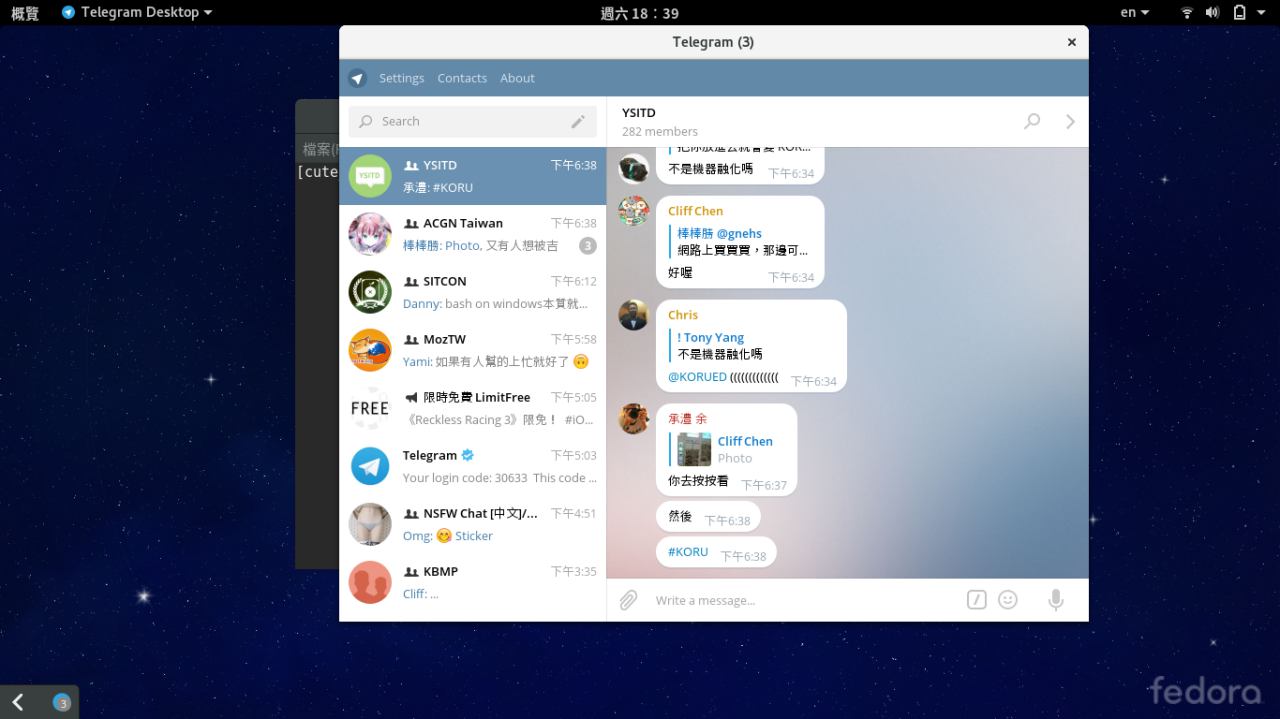The height and width of the screenshot is (719, 1280).
Task: Open the Settings menu item
Action: click(401, 78)
